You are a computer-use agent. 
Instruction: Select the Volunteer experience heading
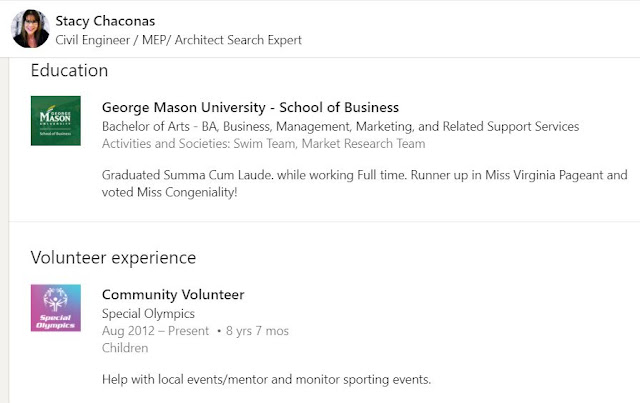click(113, 257)
